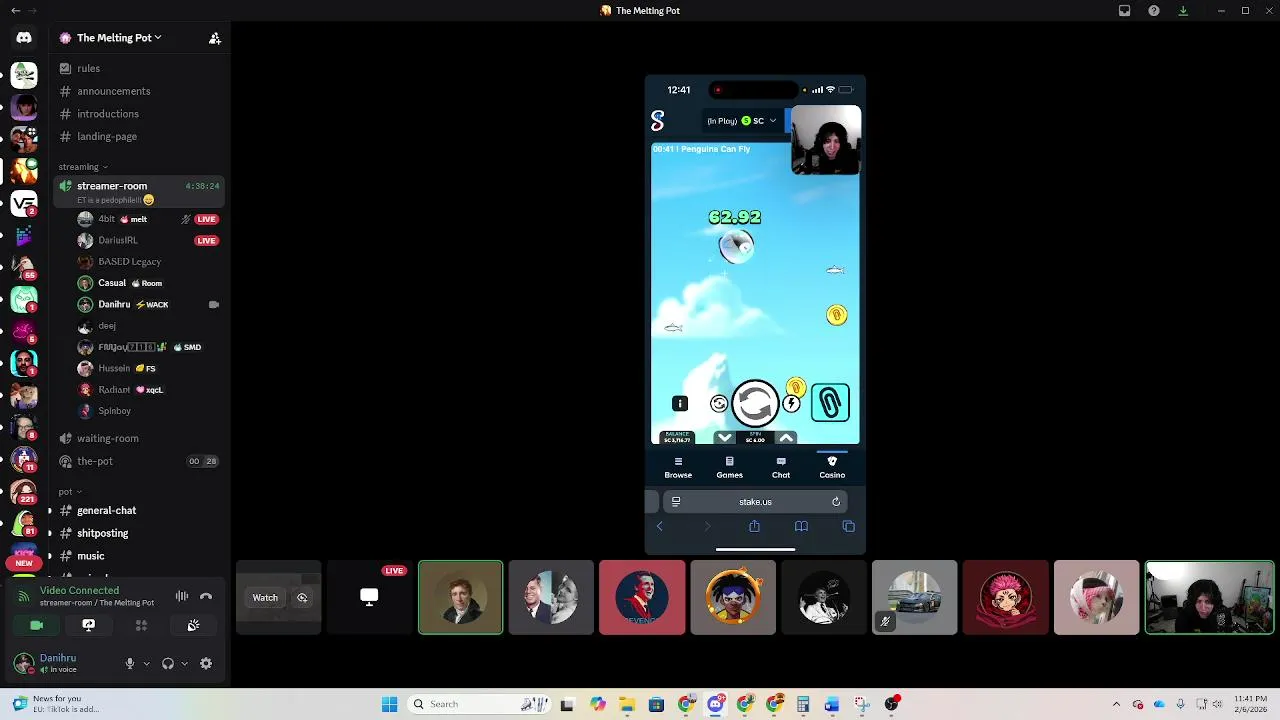The width and height of the screenshot is (1280, 720).
Task: Open the general-chat channel
Action: coord(138,511)
